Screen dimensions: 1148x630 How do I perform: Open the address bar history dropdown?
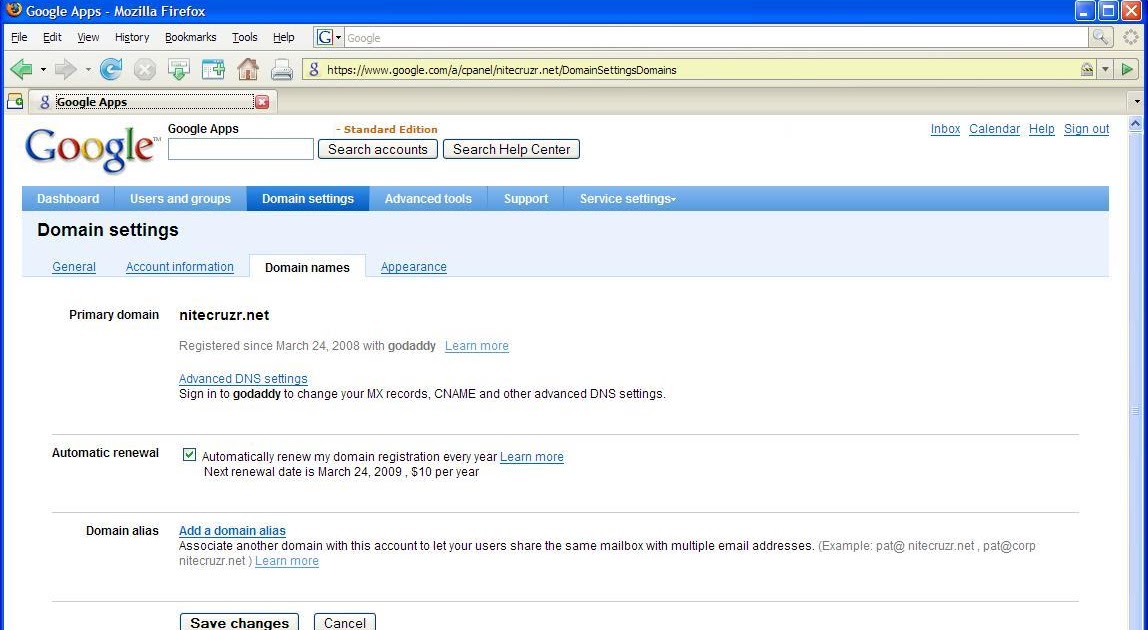pos(1106,70)
